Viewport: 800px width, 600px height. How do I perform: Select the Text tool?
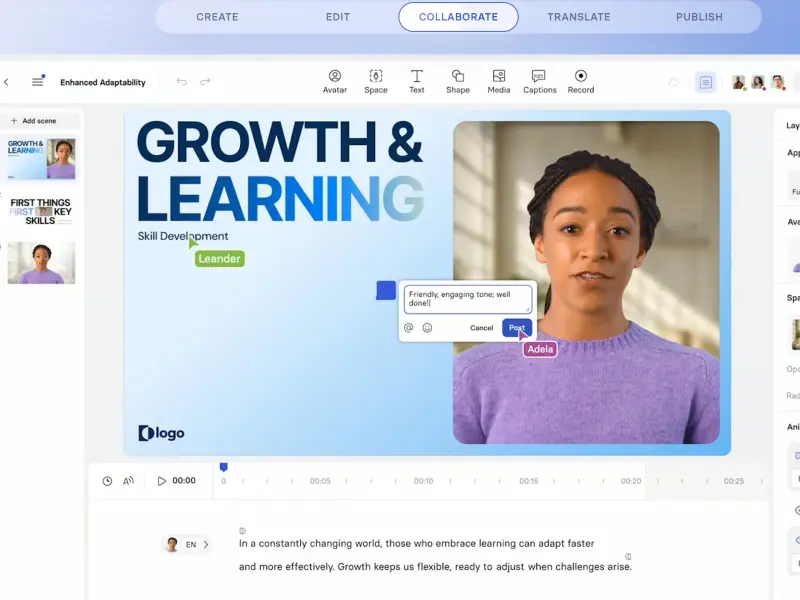point(417,82)
